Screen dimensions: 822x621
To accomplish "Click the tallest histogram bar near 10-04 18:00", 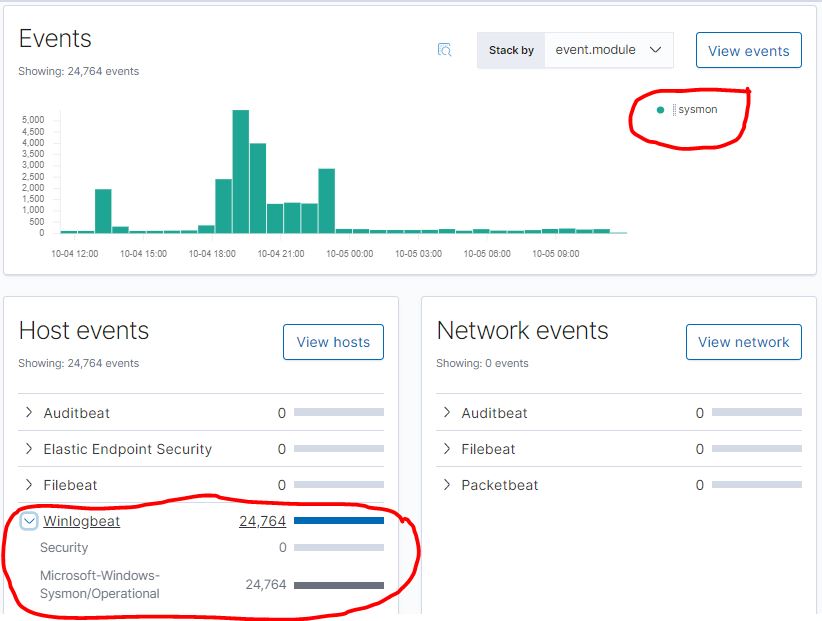I will (238, 170).
